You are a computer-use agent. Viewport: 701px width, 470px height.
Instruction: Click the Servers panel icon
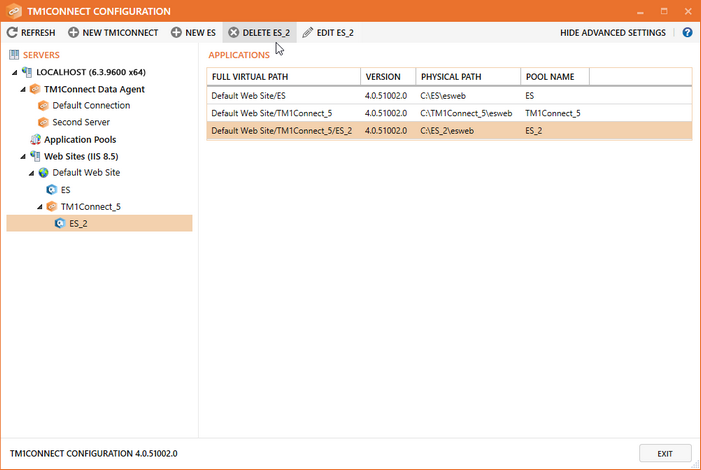point(14,55)
